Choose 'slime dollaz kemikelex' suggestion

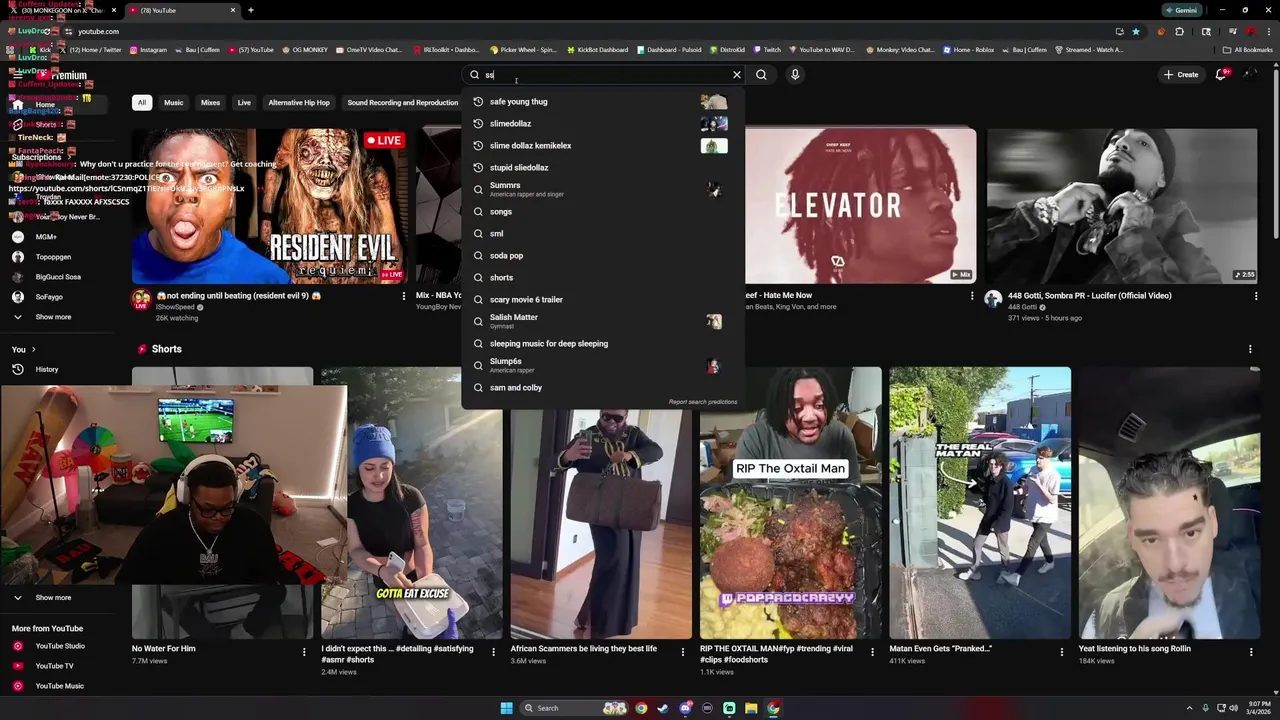[x=601, y=145]
